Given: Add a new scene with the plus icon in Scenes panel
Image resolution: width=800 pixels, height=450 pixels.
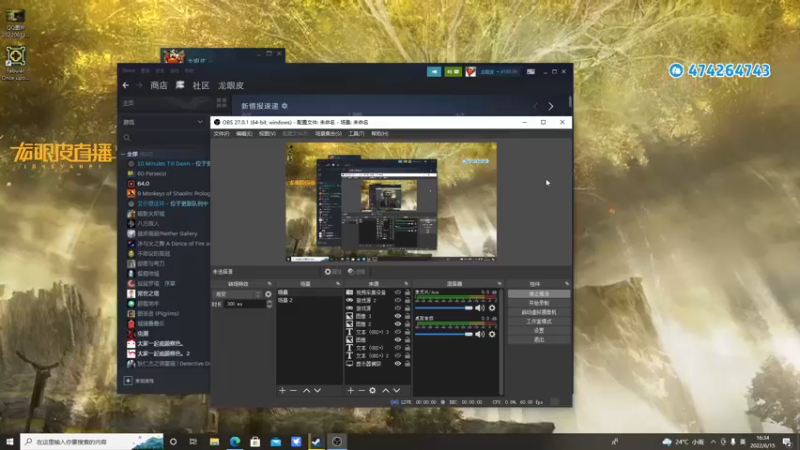Looking at the screenshot, I should [x=282, y=390].
